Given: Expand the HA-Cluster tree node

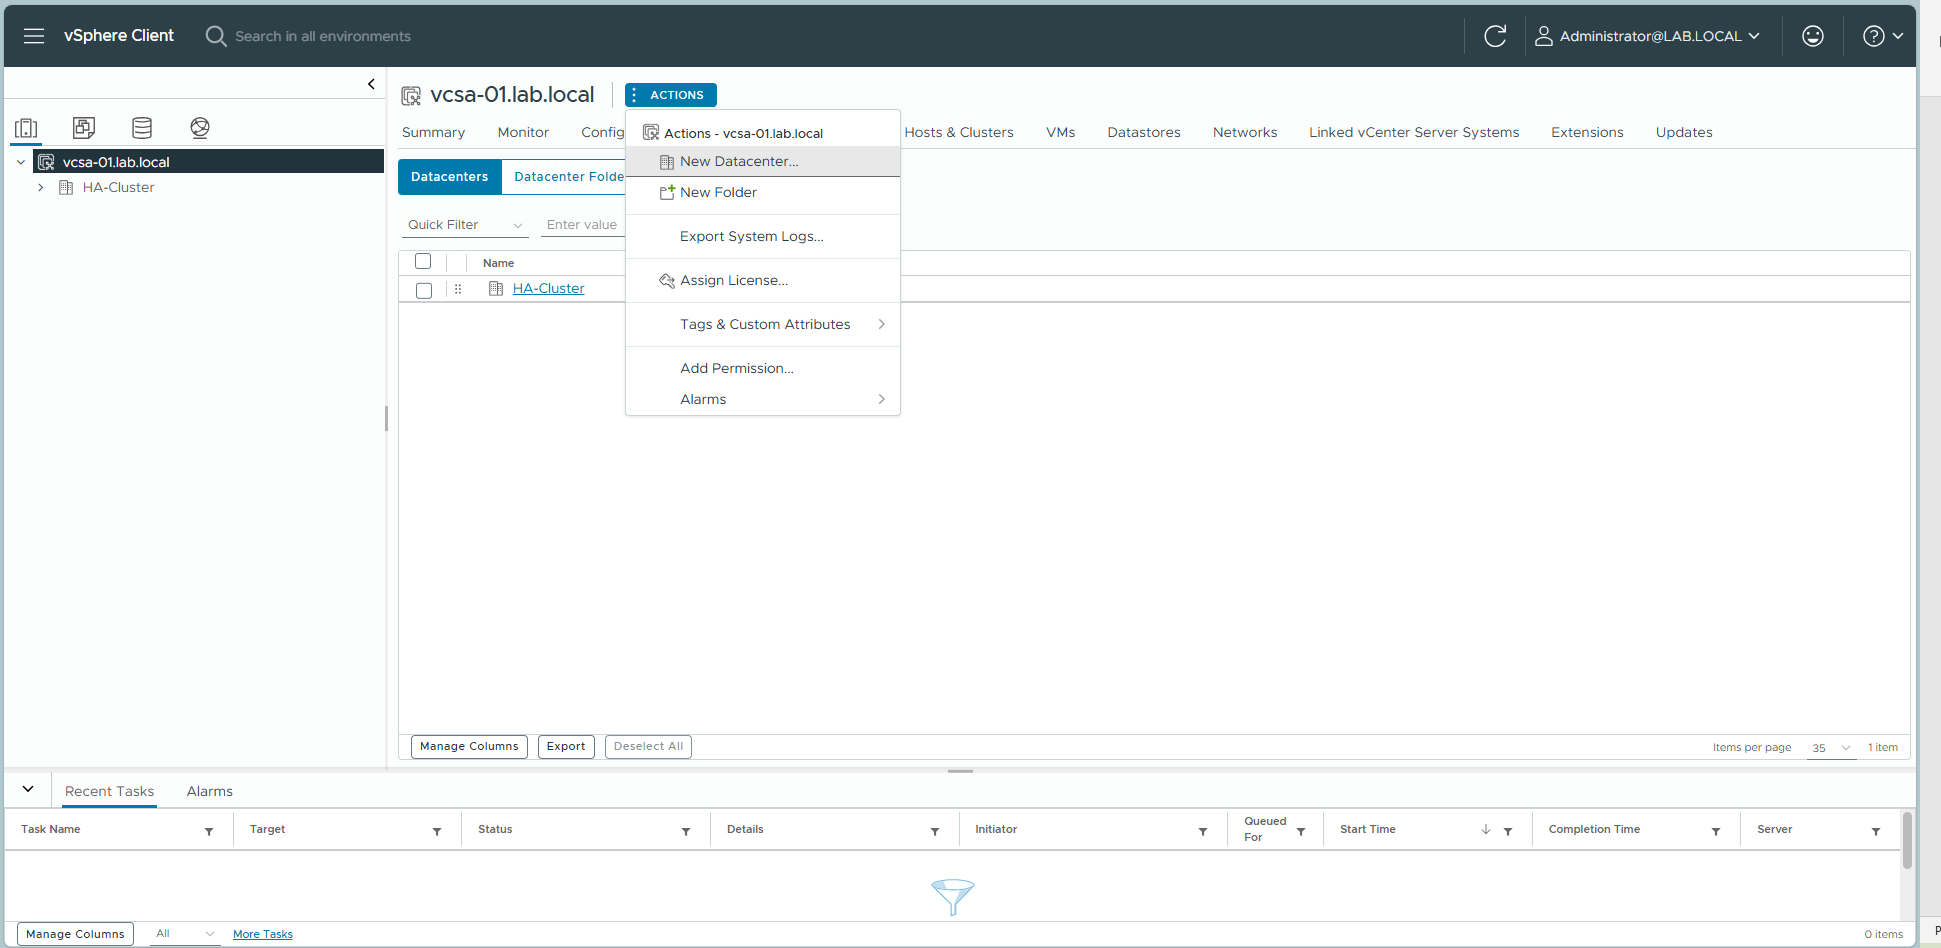Looking at the screenshot, I should [x=40, y=187].
